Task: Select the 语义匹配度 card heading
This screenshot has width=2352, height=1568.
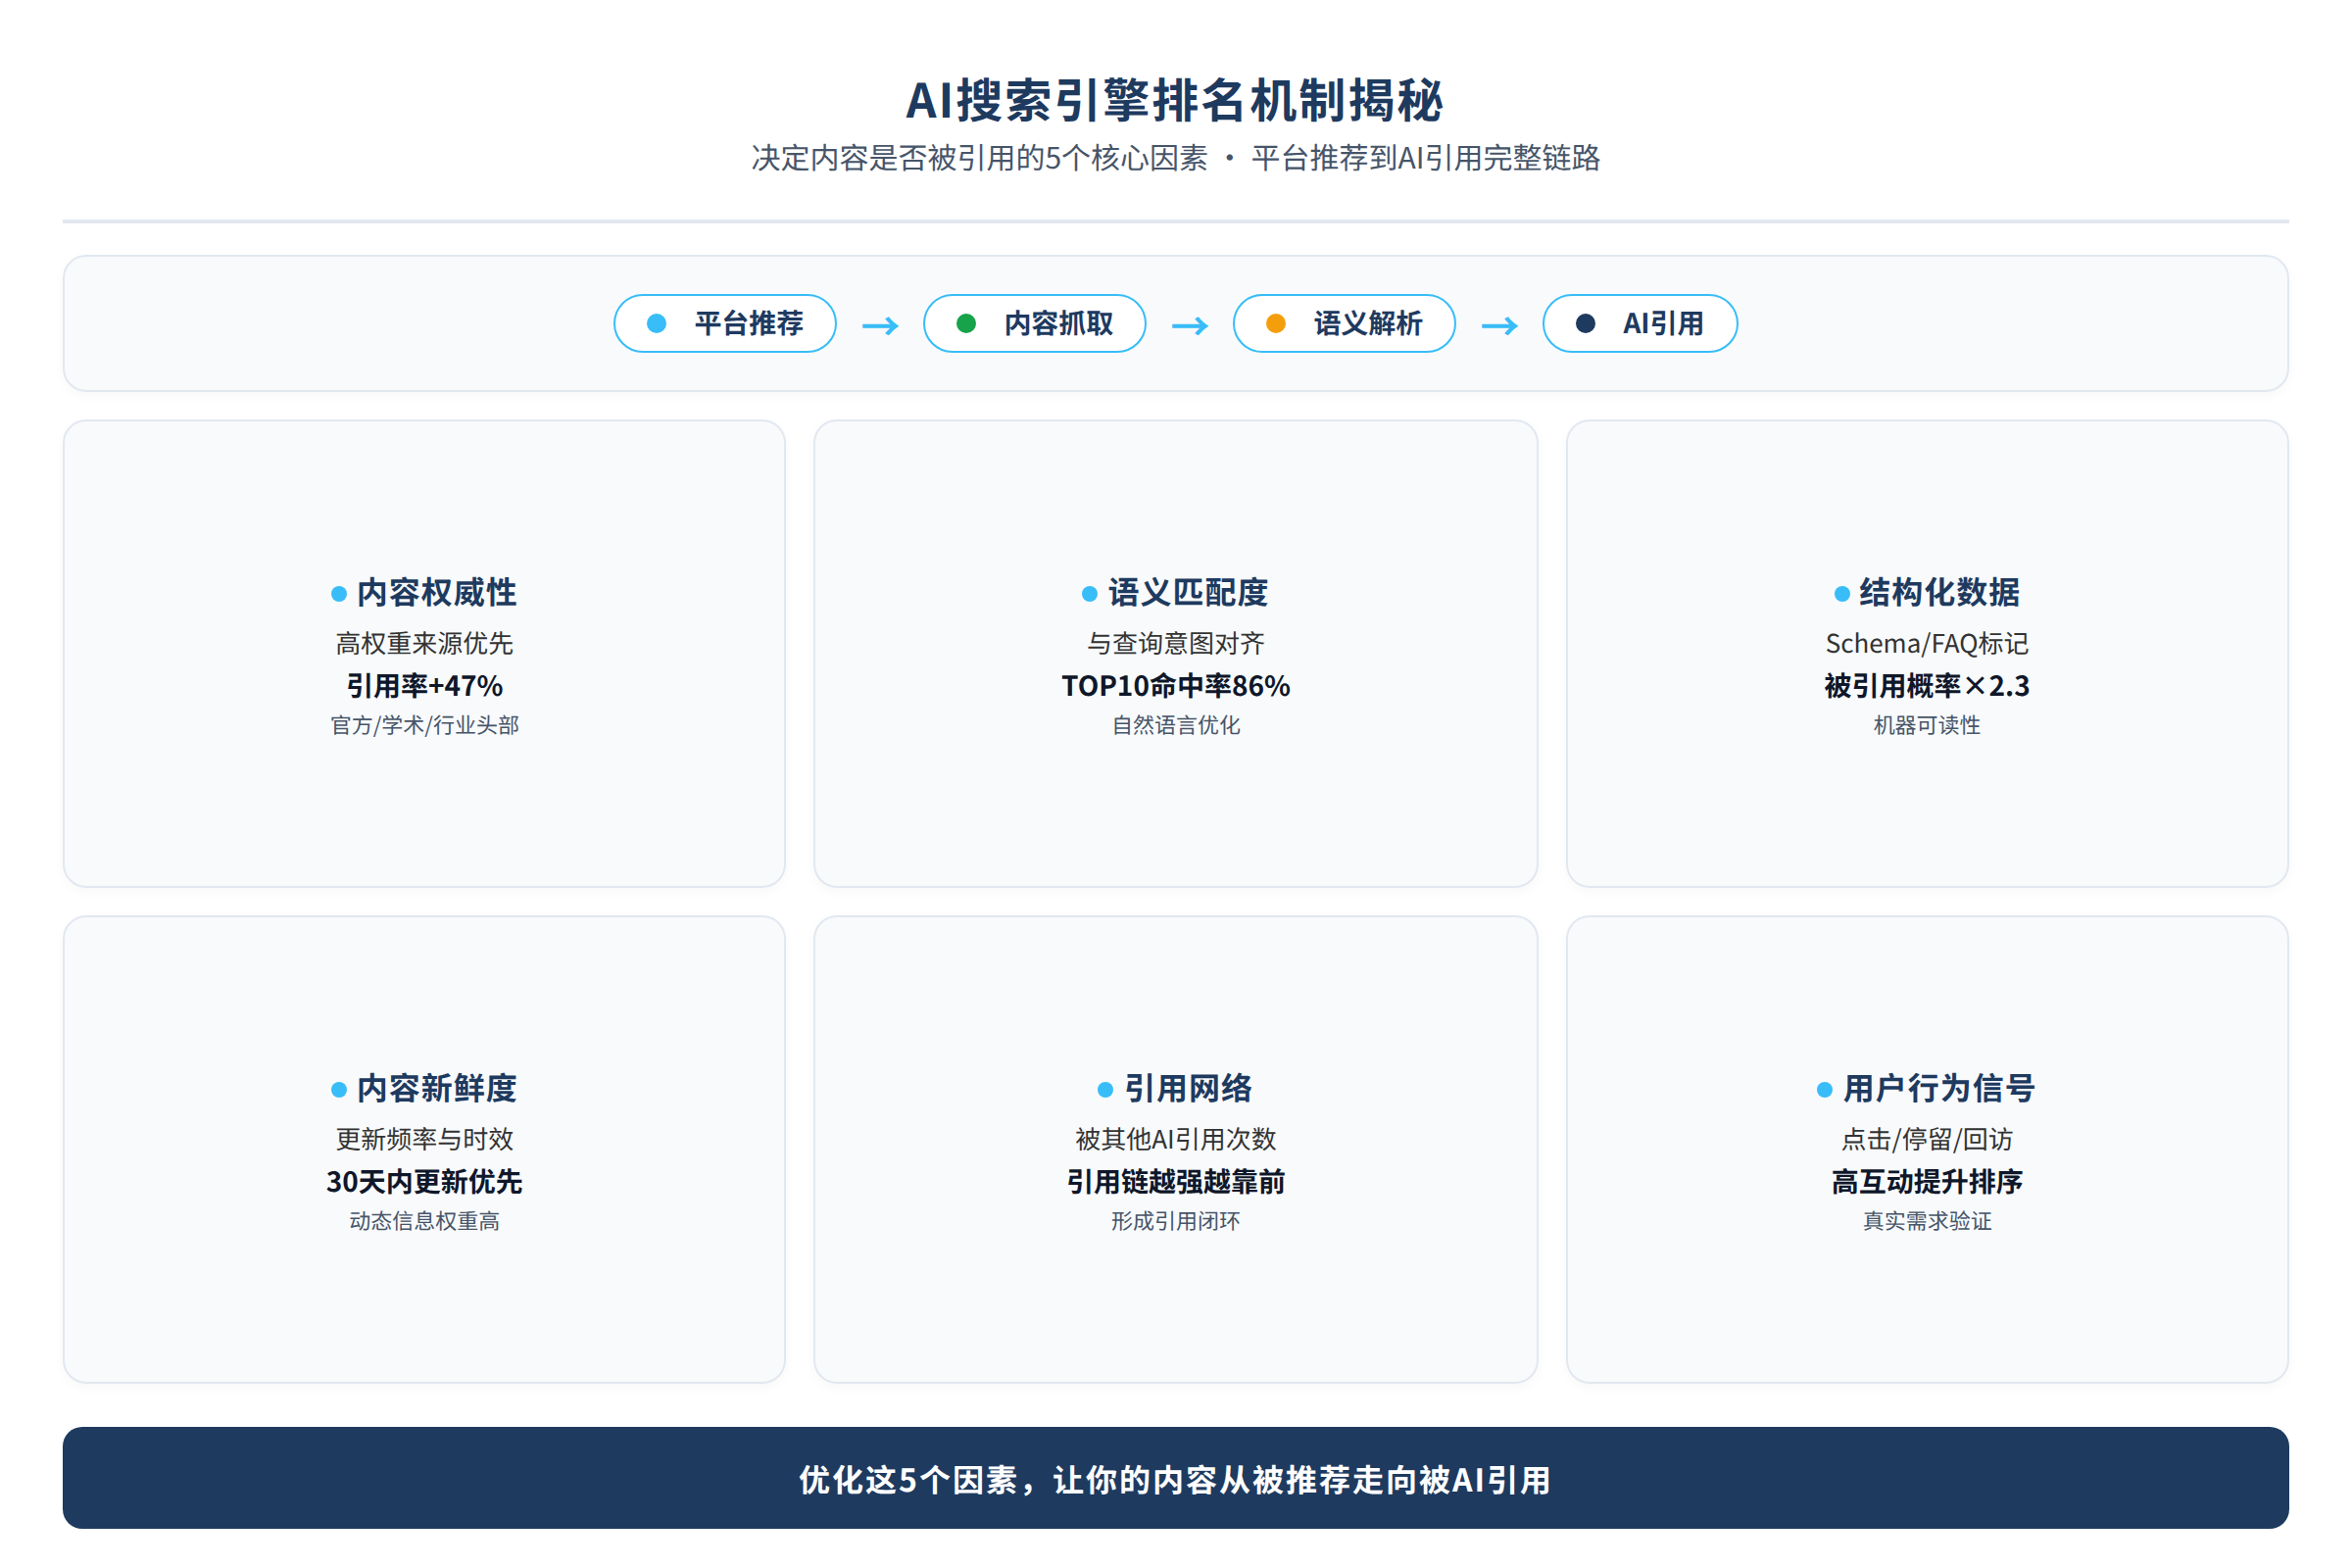Action: pos(1188,592)
